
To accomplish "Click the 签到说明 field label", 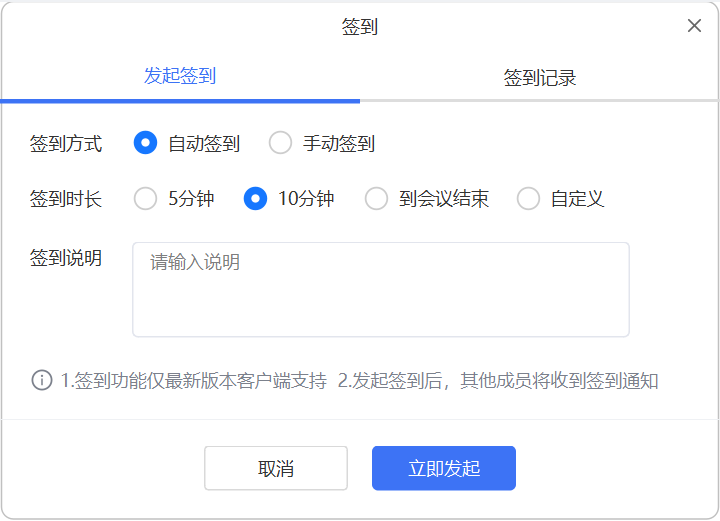I will point(66,258).
